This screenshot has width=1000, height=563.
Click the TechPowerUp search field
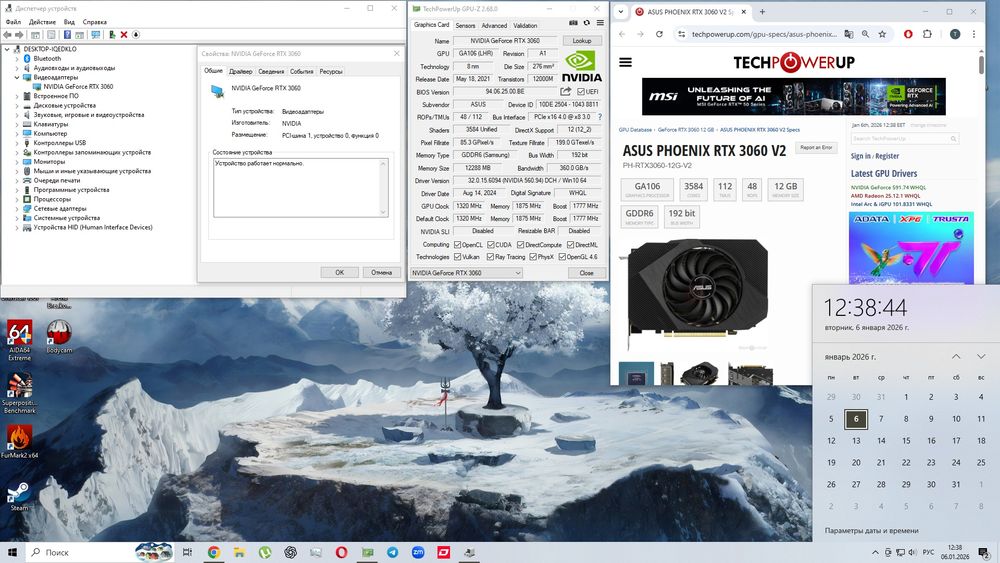(x=904, y=138)
